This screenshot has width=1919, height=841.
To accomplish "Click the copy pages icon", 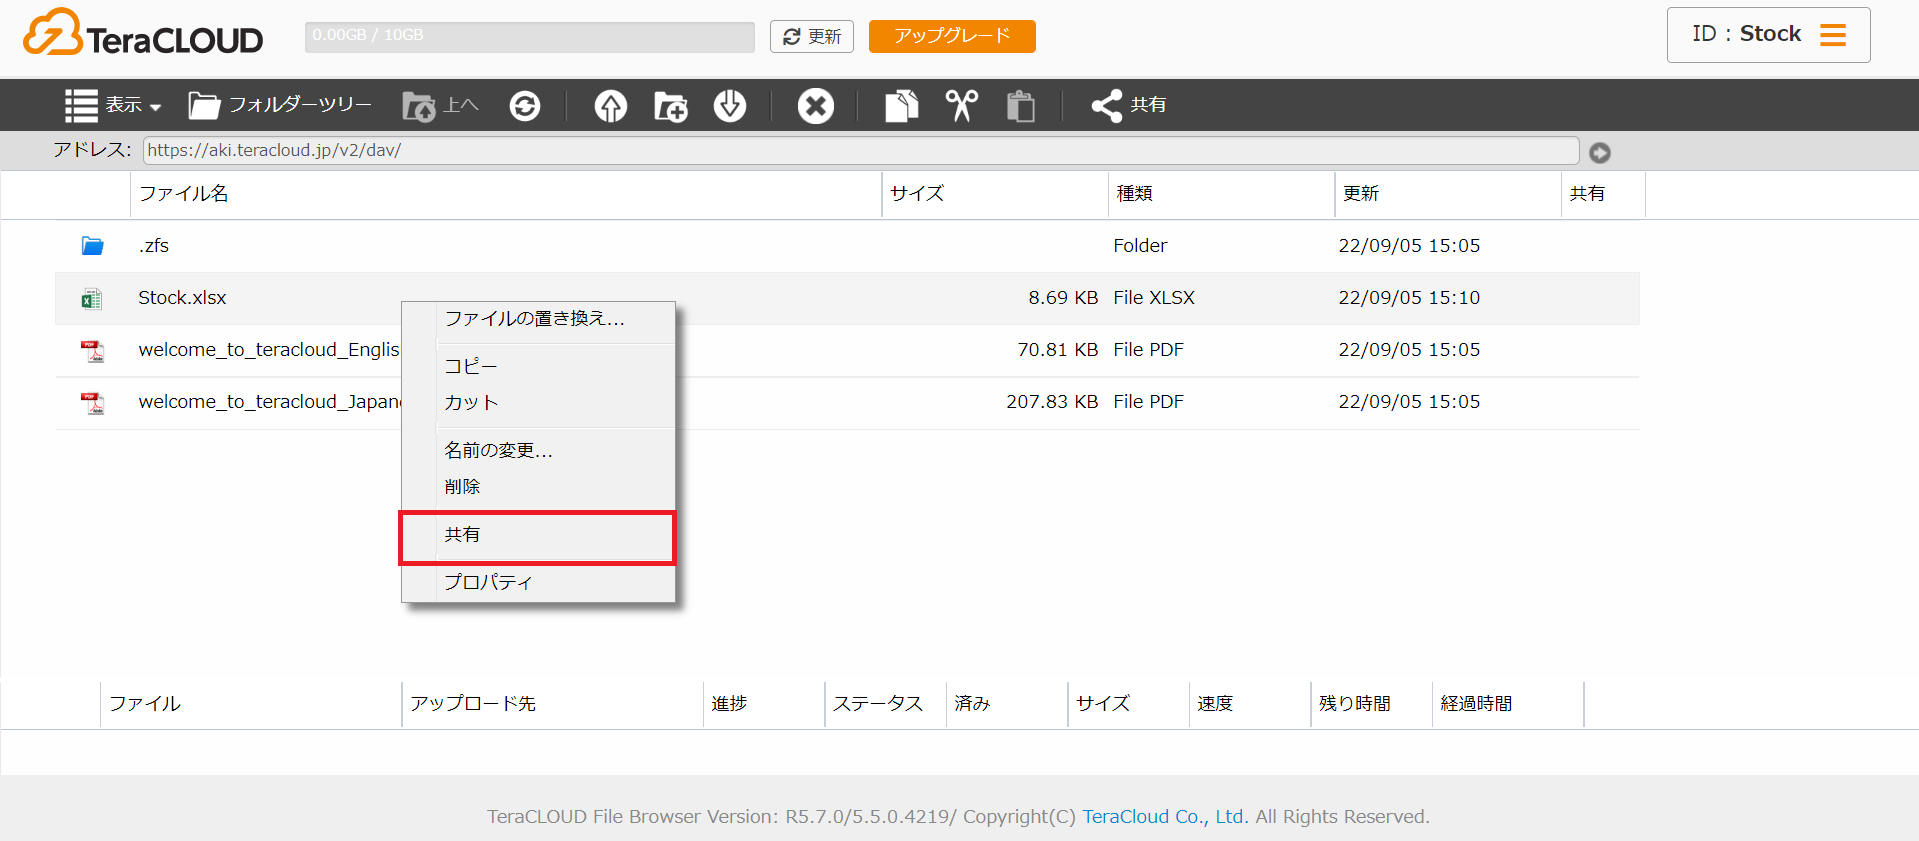I will 902,105.
